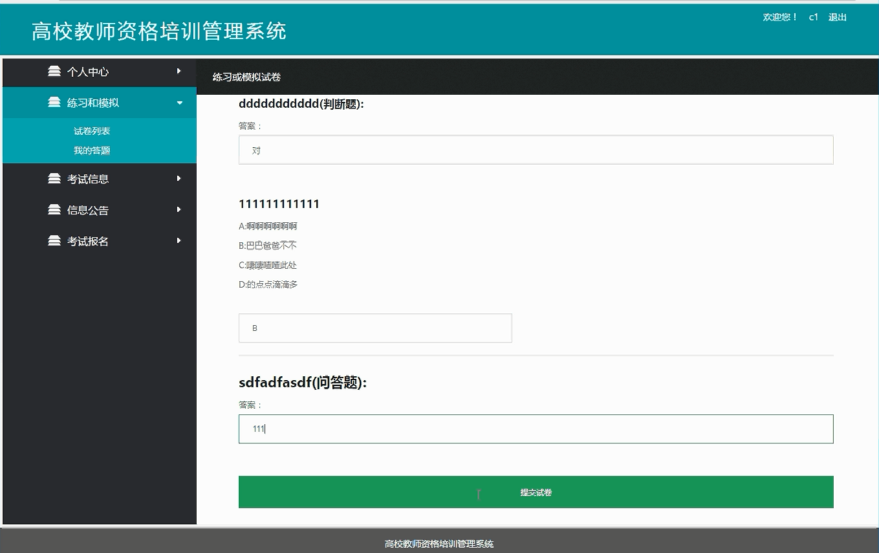Go to 我的答题 submenu item
The width and height of the screenshot is (879, 553).
92,150
